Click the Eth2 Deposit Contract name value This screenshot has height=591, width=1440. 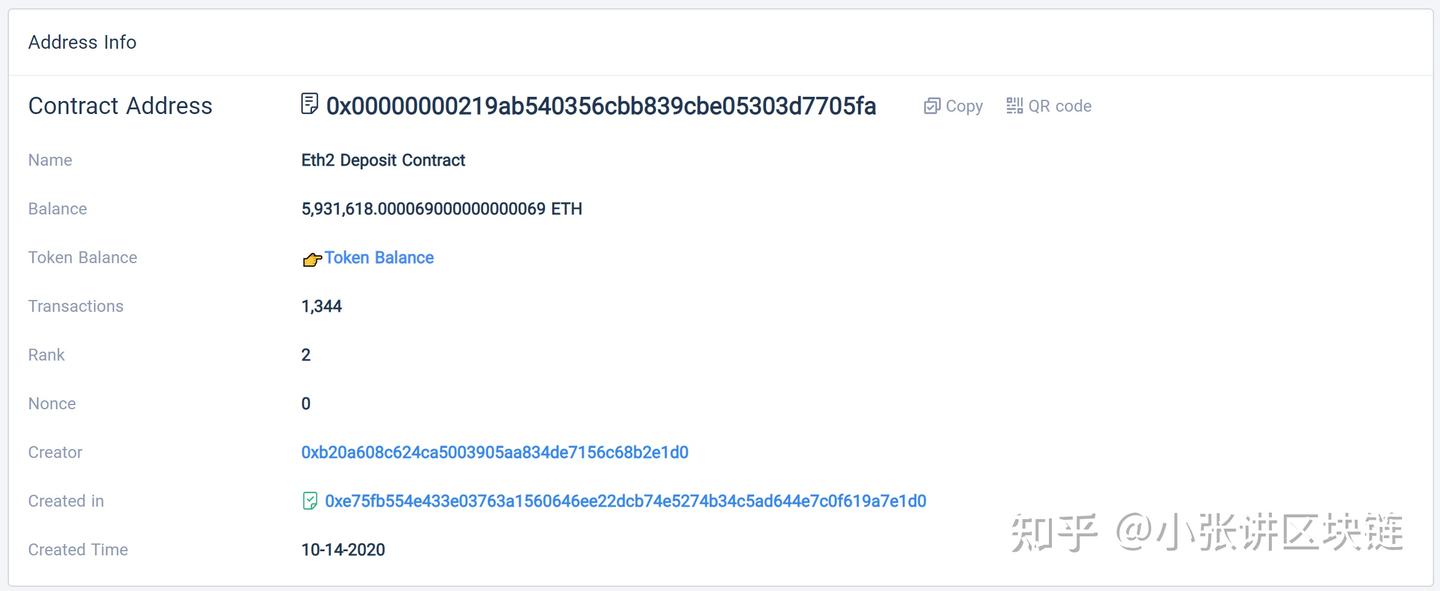[383, 160]
